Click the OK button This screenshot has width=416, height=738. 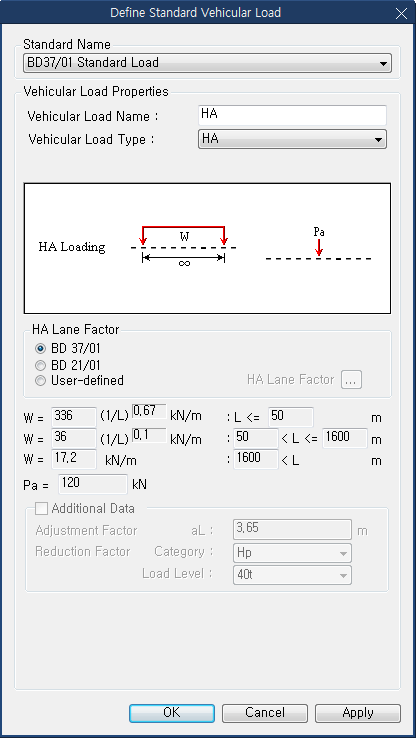click(172, 713)
